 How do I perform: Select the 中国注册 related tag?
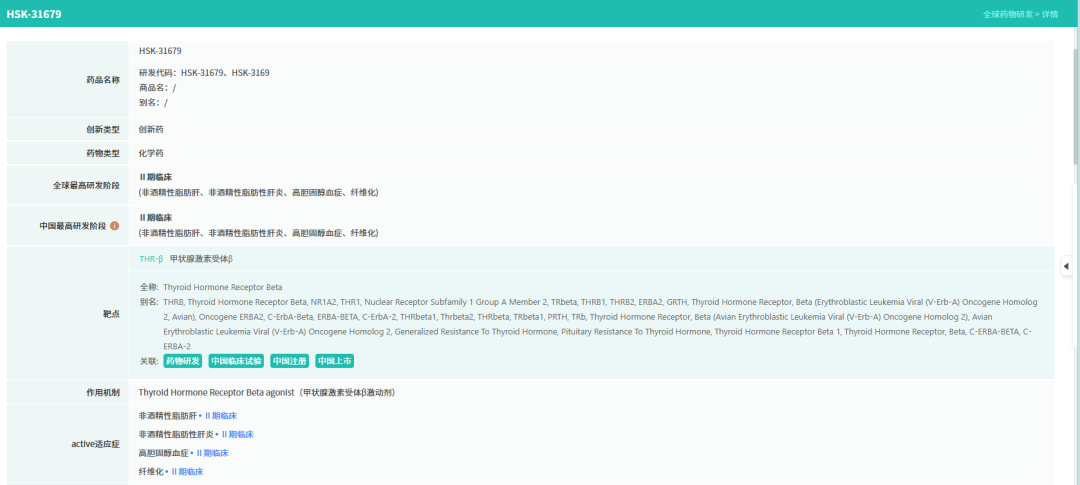click(x=289, y=361)
